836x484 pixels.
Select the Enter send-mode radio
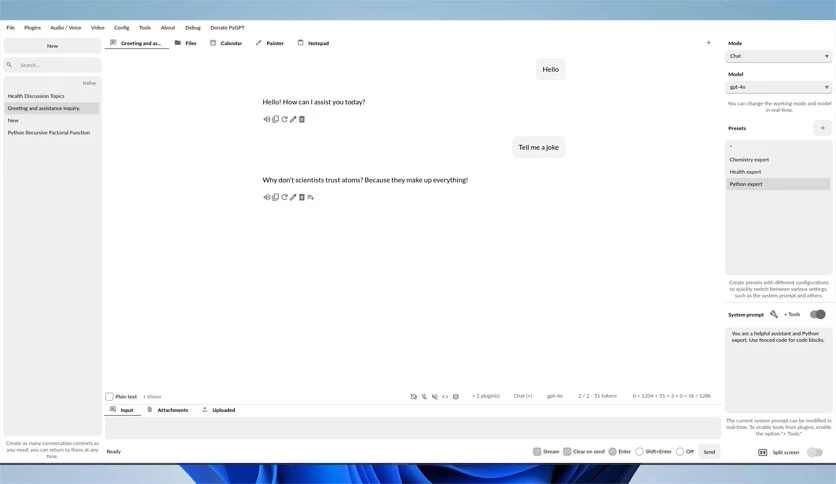coord(613,451)
